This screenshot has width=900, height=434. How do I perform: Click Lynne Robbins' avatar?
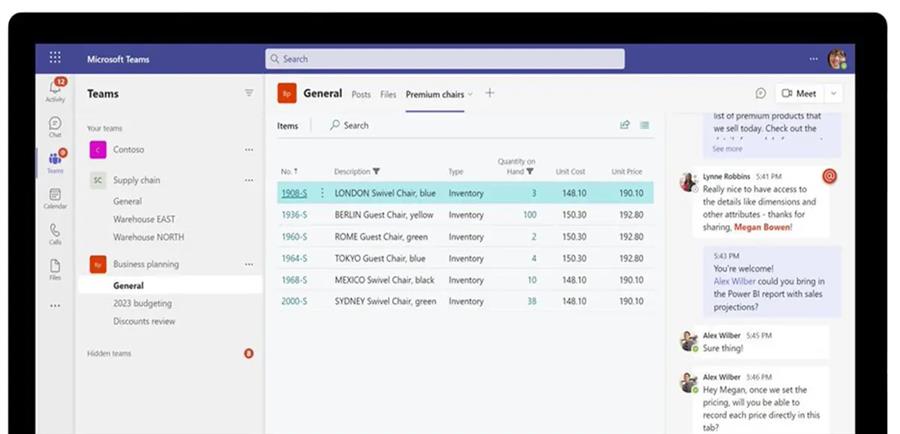tap(688, 182)
